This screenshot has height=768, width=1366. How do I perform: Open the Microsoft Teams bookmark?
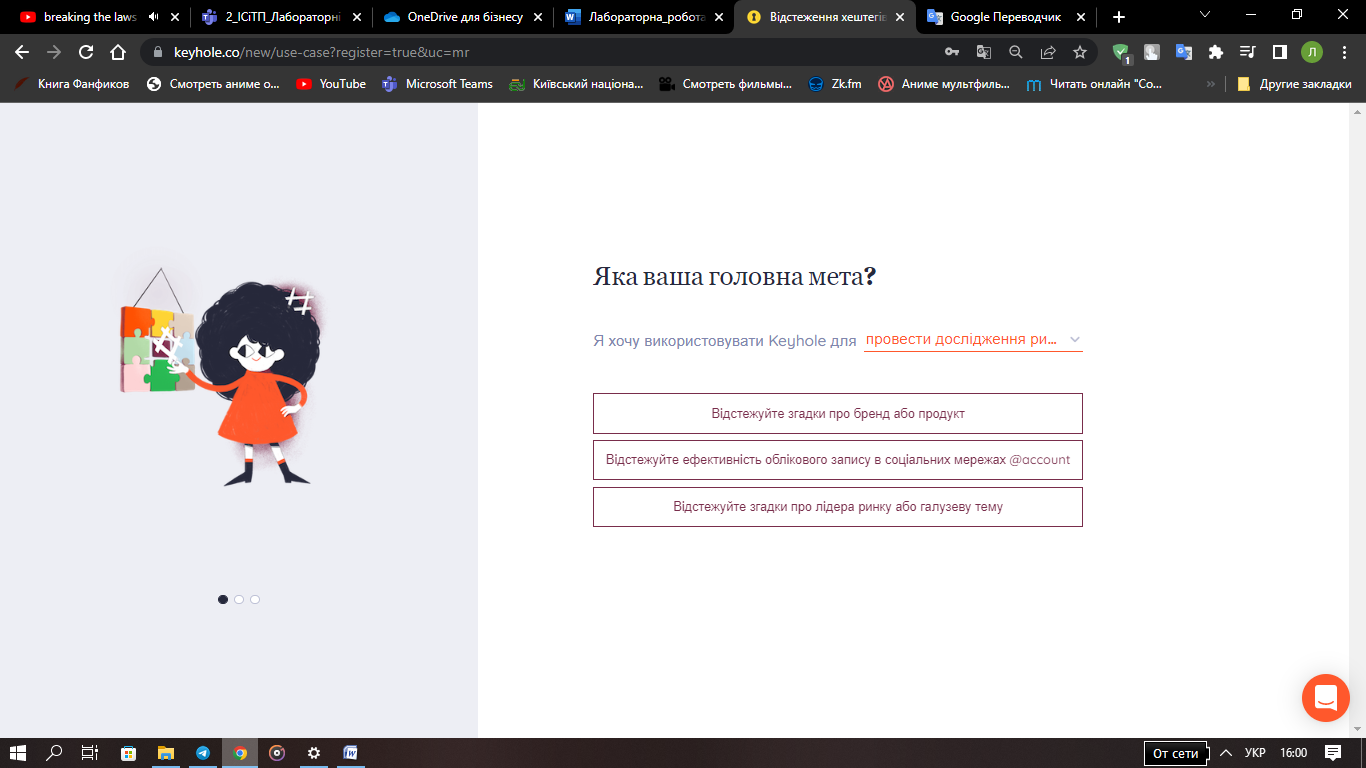[x=438, y=84]
